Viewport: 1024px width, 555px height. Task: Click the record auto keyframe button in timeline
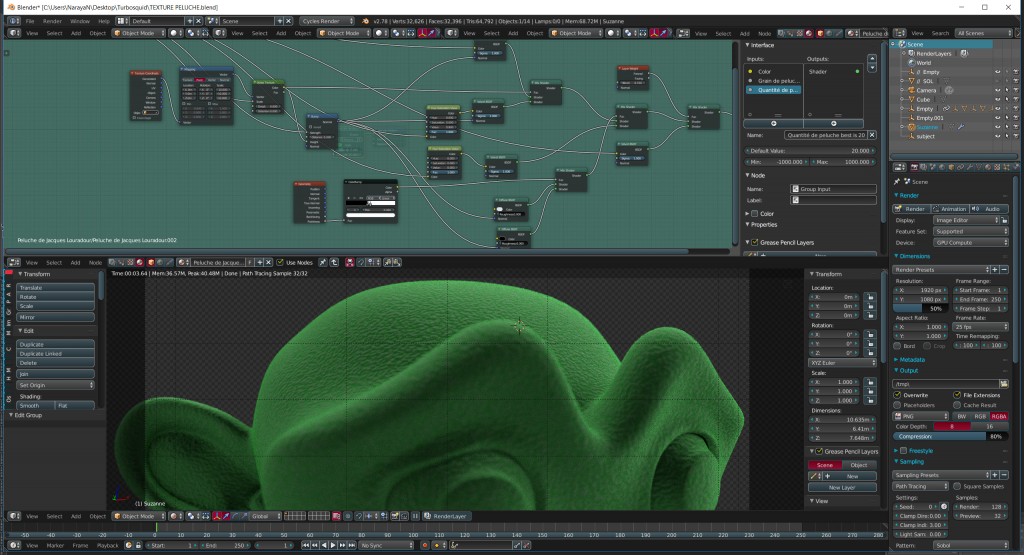(x=425, y=545)
